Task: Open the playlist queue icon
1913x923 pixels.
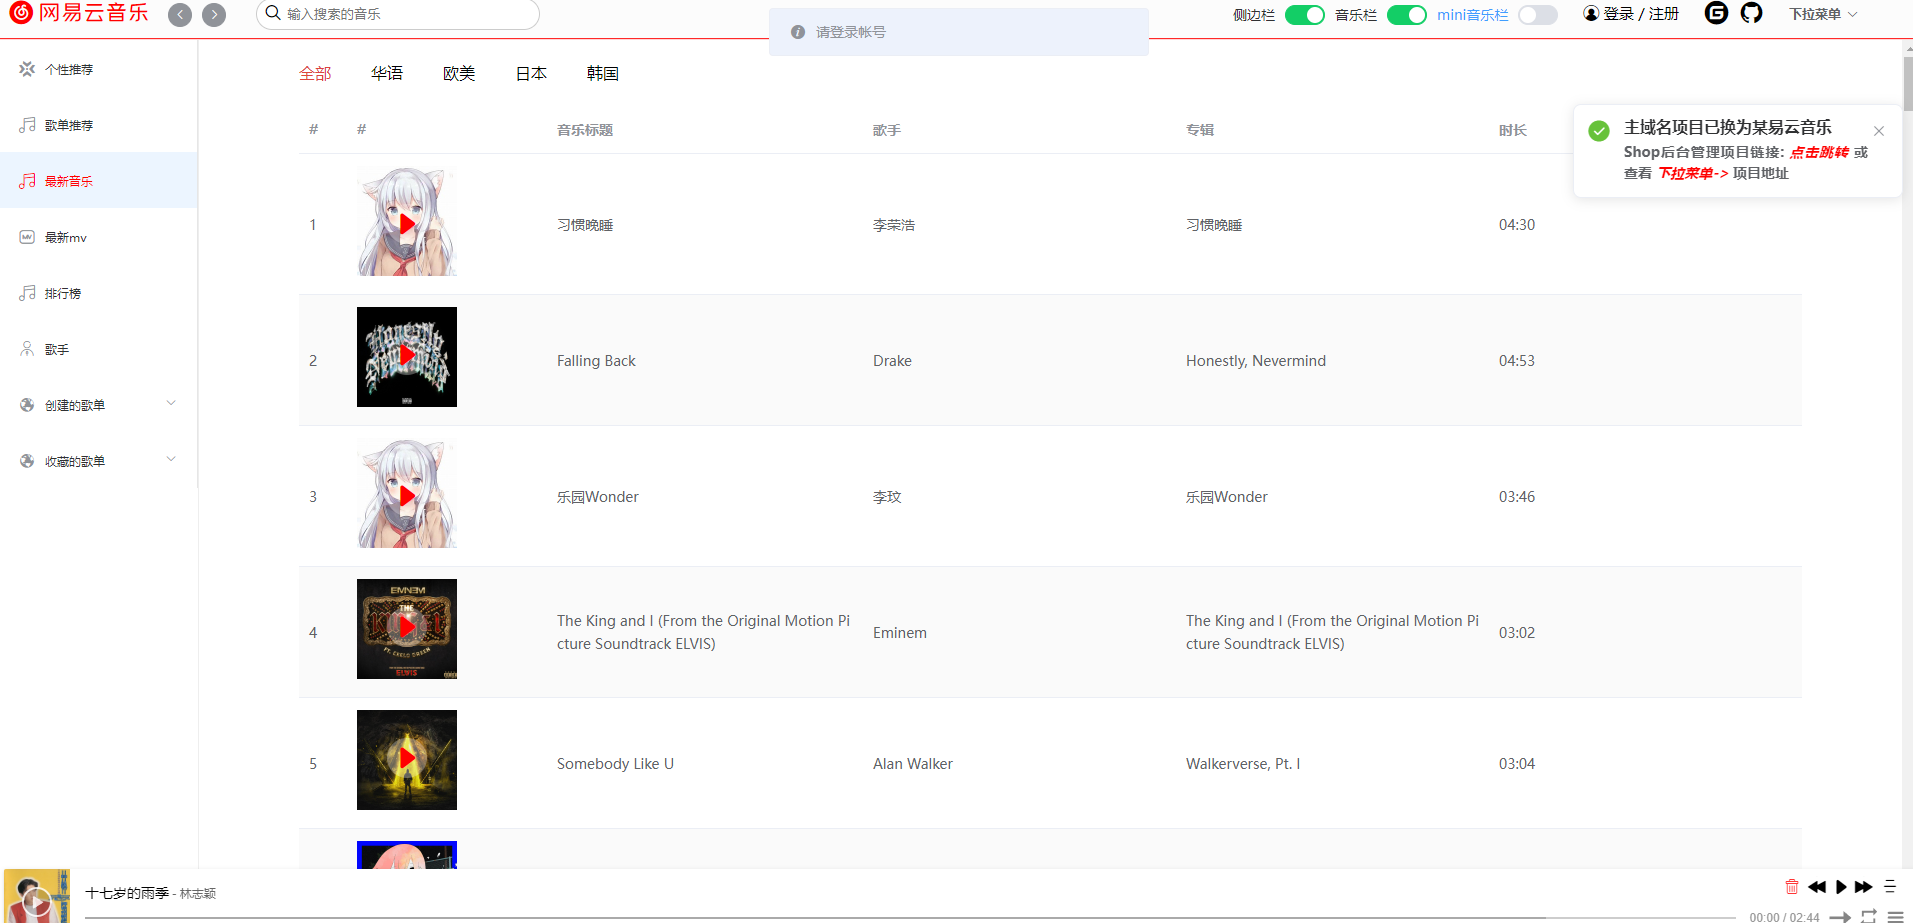Action: tap(1895, 916)
